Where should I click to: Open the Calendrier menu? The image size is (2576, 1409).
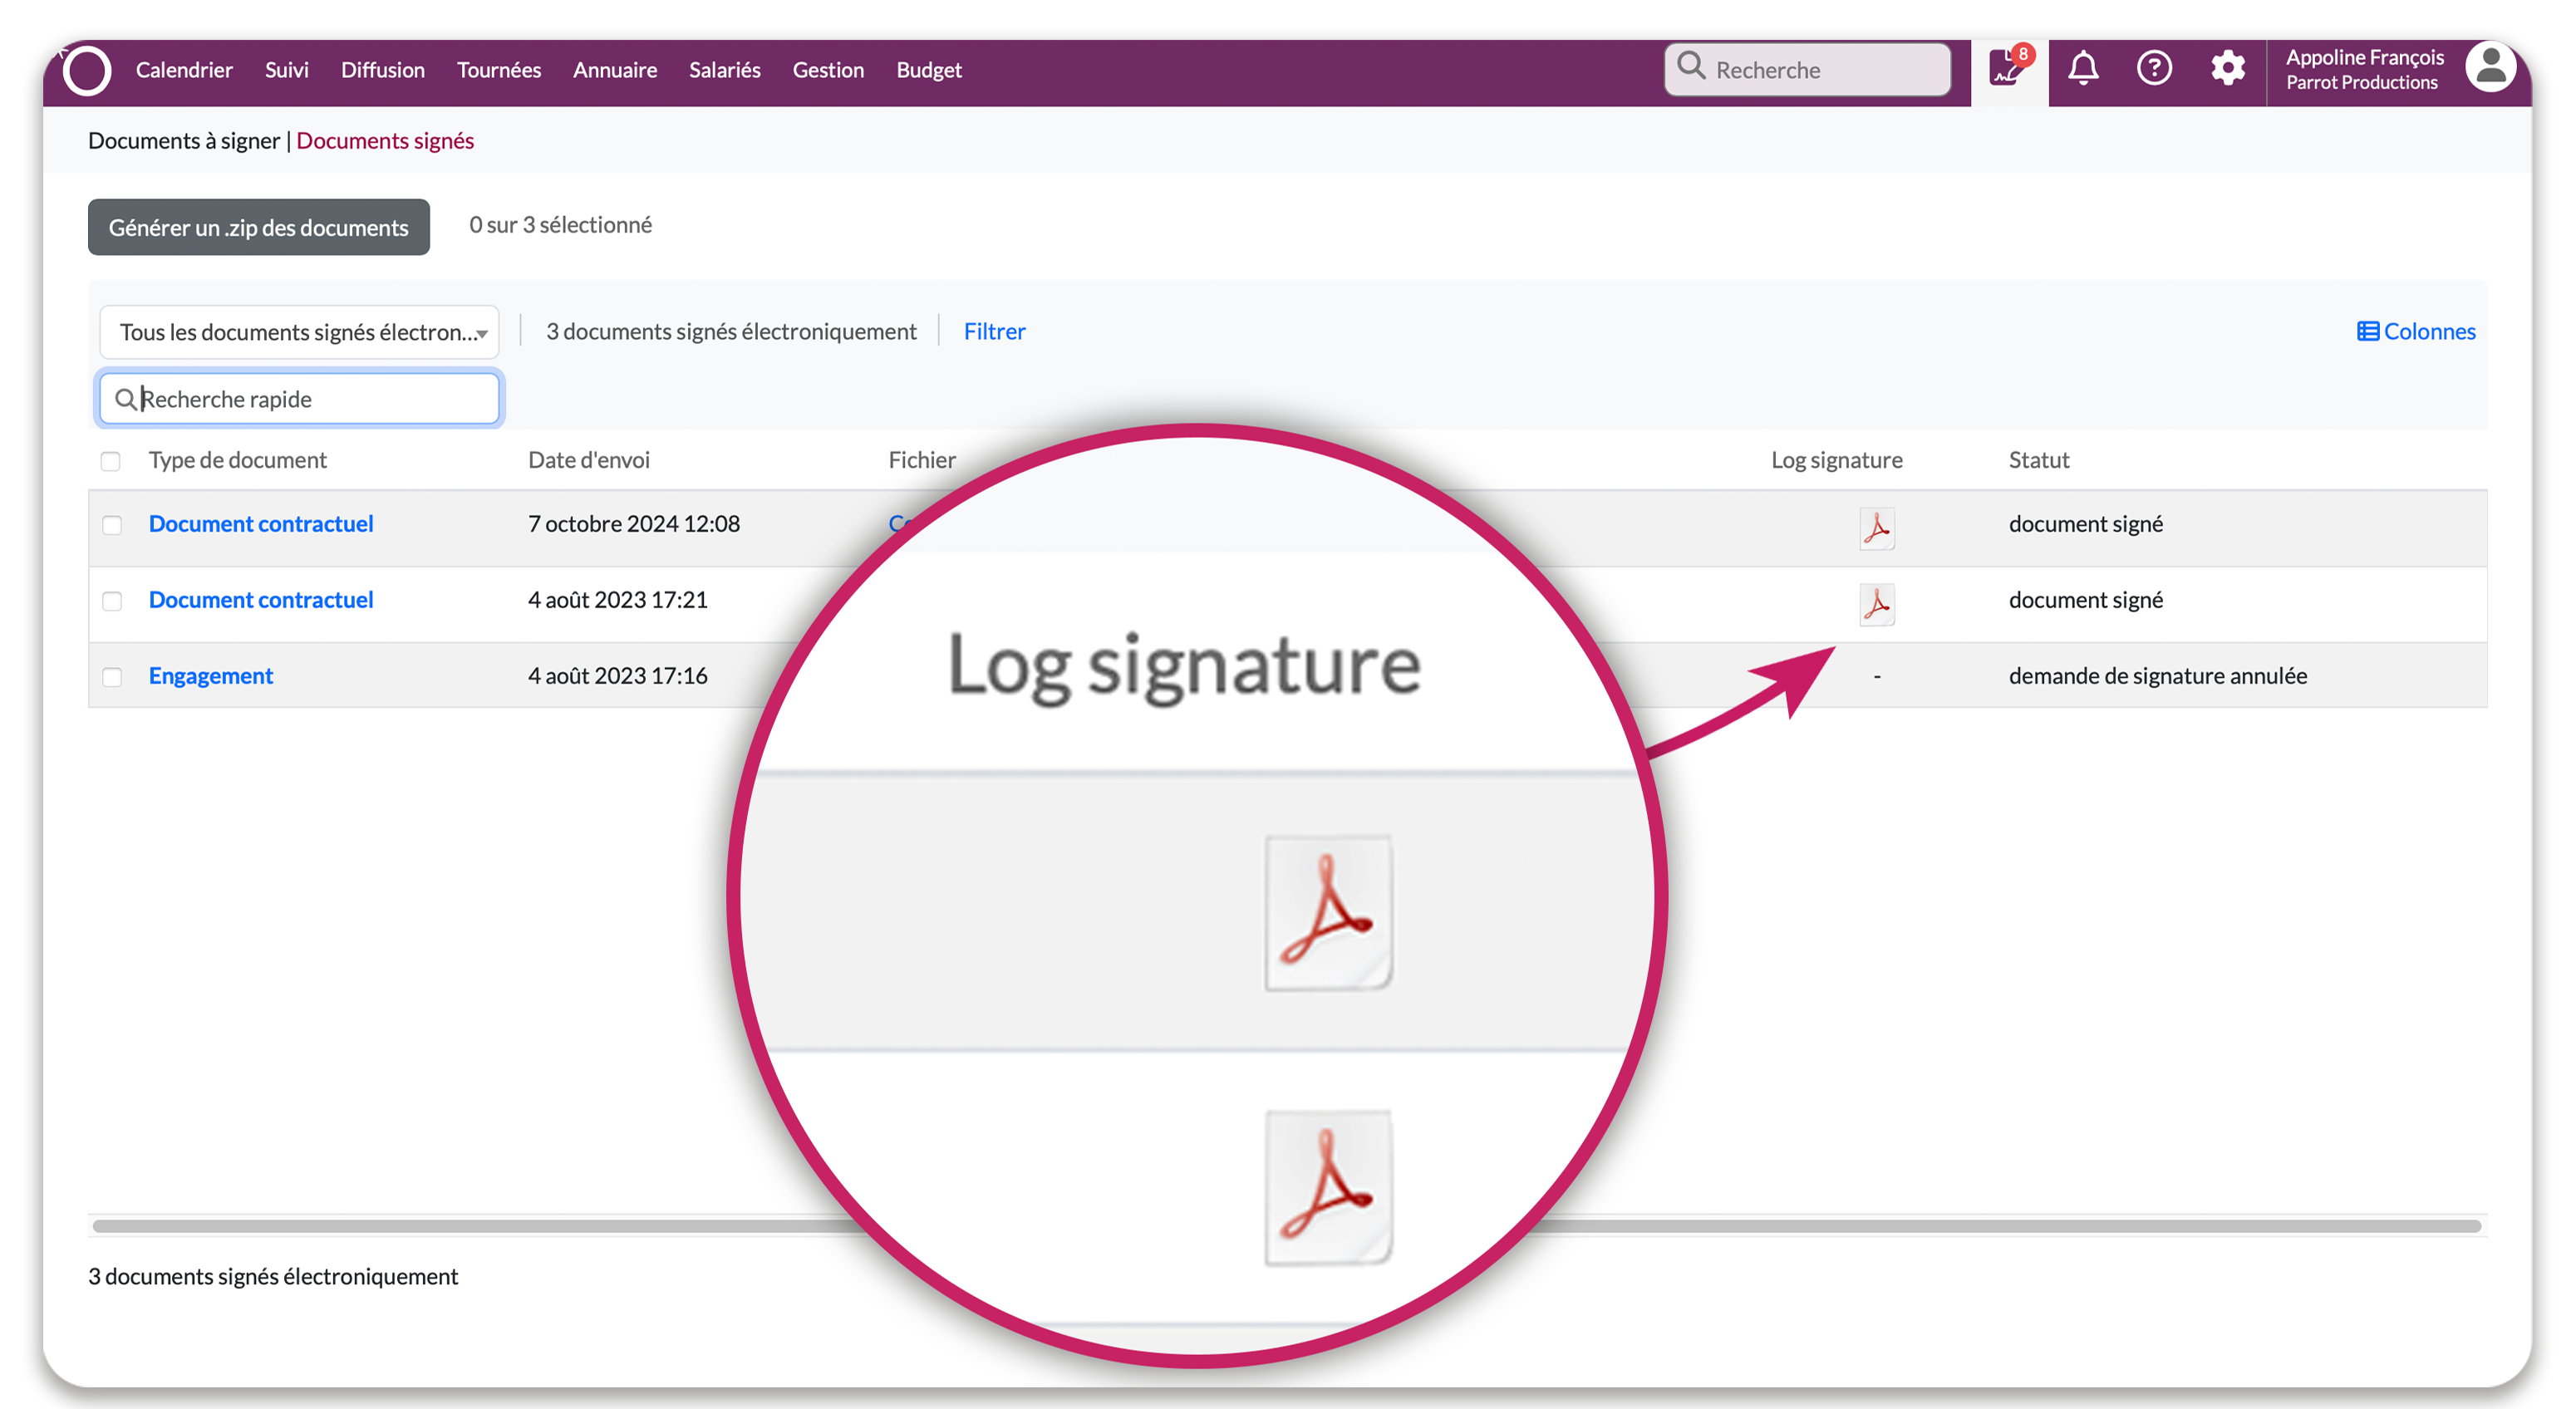tap(184, 70)
